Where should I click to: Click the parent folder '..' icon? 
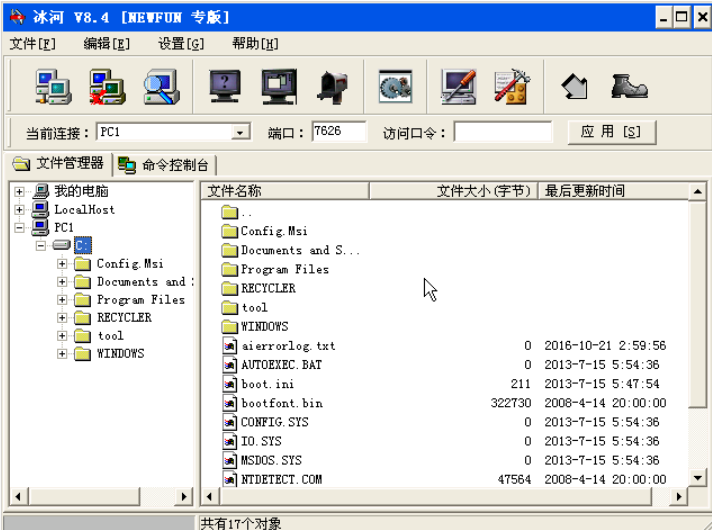tap(230, 212)
